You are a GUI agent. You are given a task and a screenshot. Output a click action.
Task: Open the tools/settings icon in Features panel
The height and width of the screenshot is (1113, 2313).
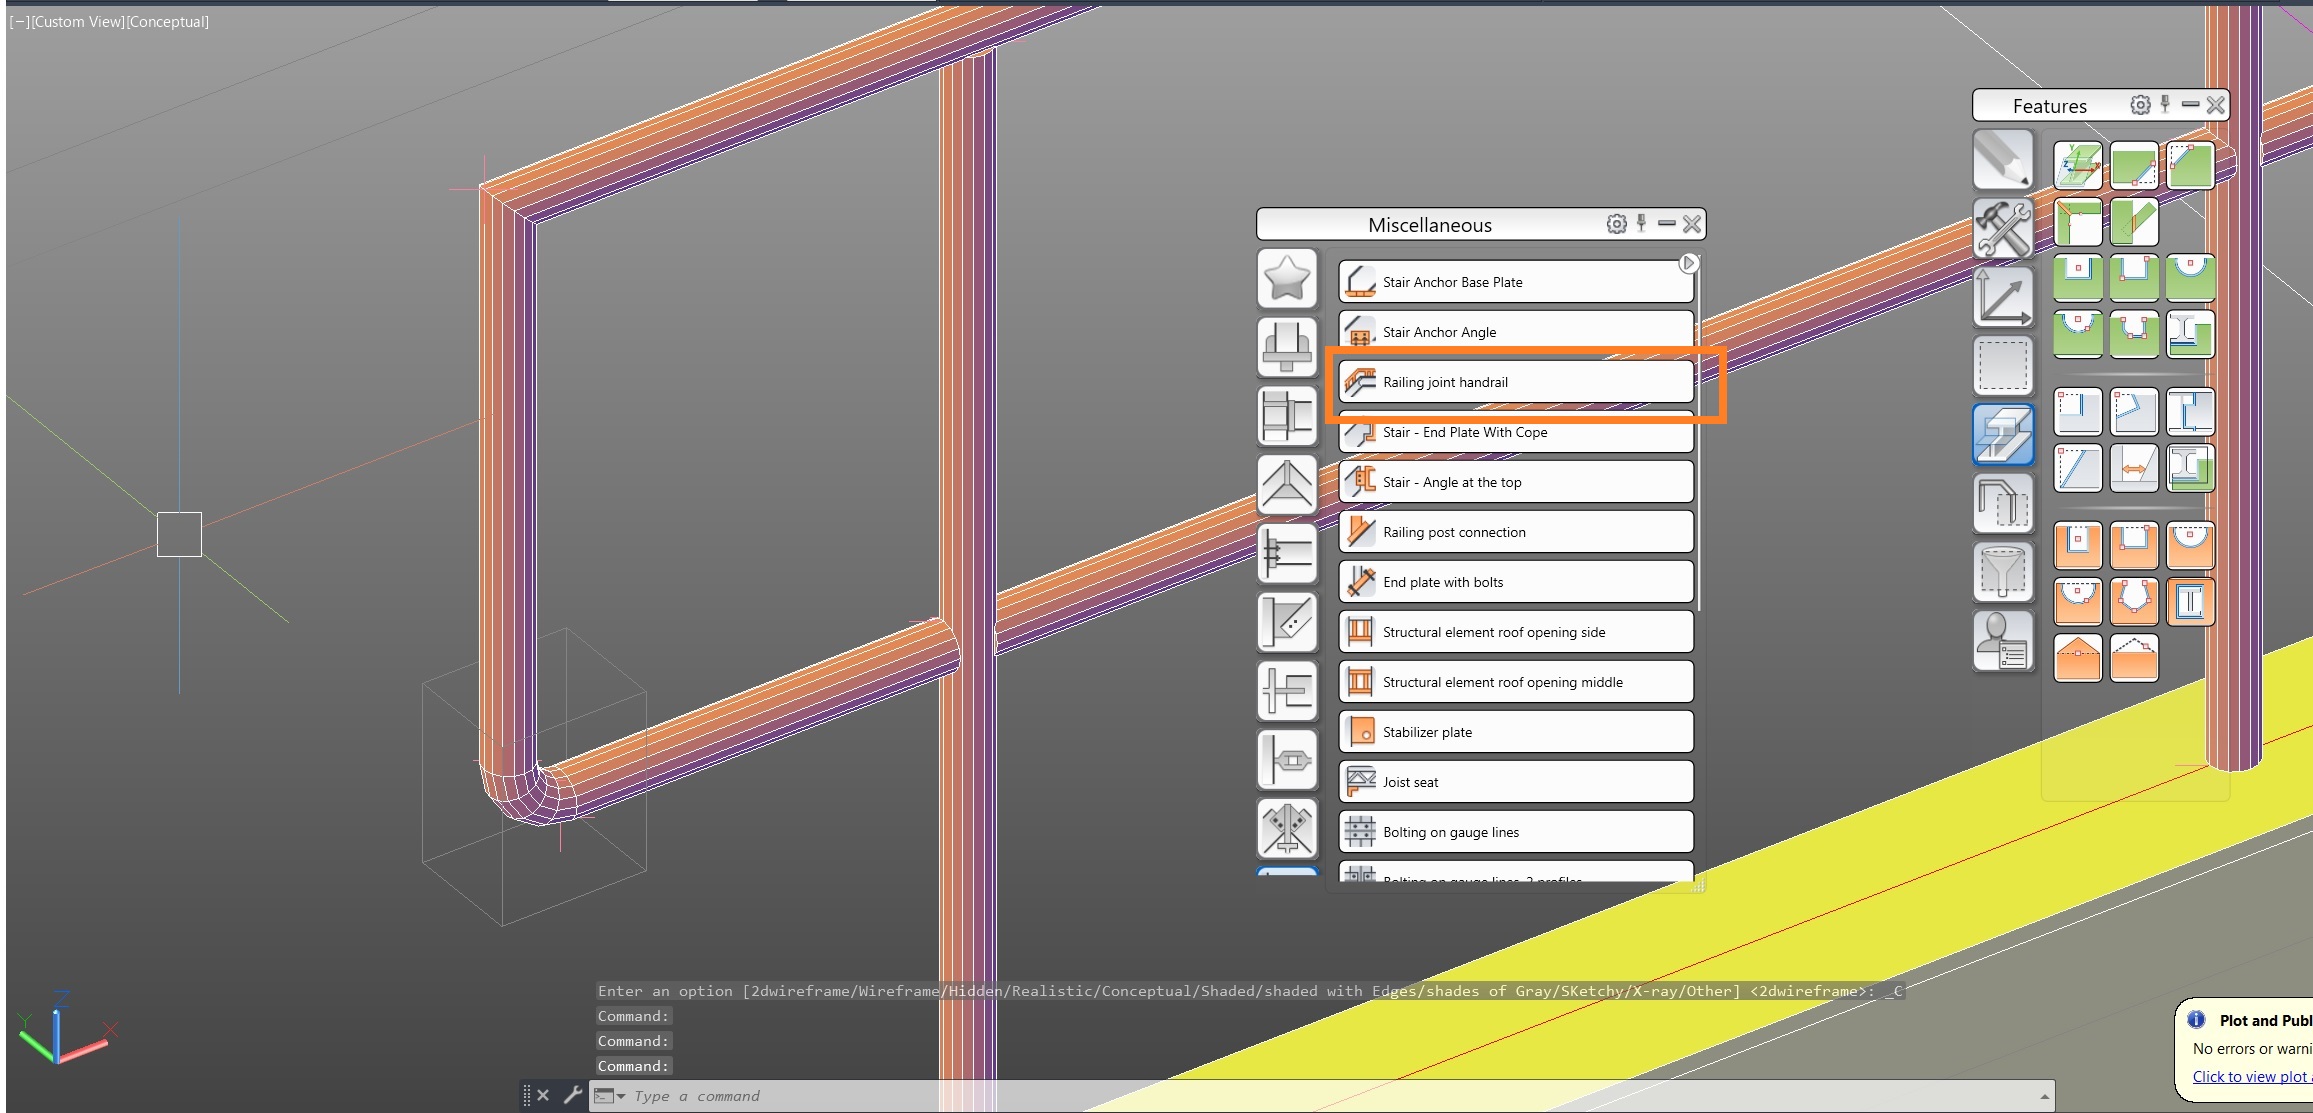tap(2003, 226)
